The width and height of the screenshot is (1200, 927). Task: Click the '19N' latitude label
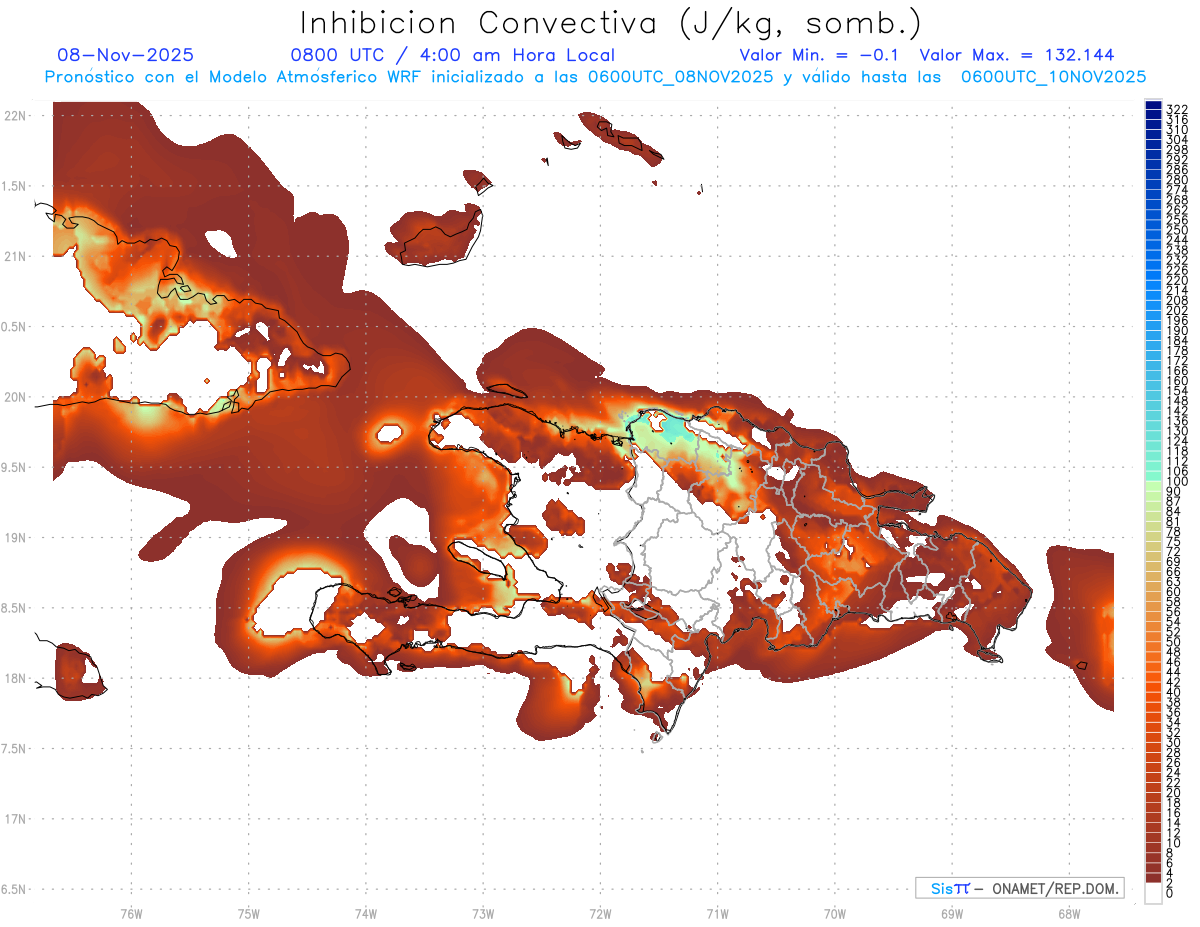point(13,537)
